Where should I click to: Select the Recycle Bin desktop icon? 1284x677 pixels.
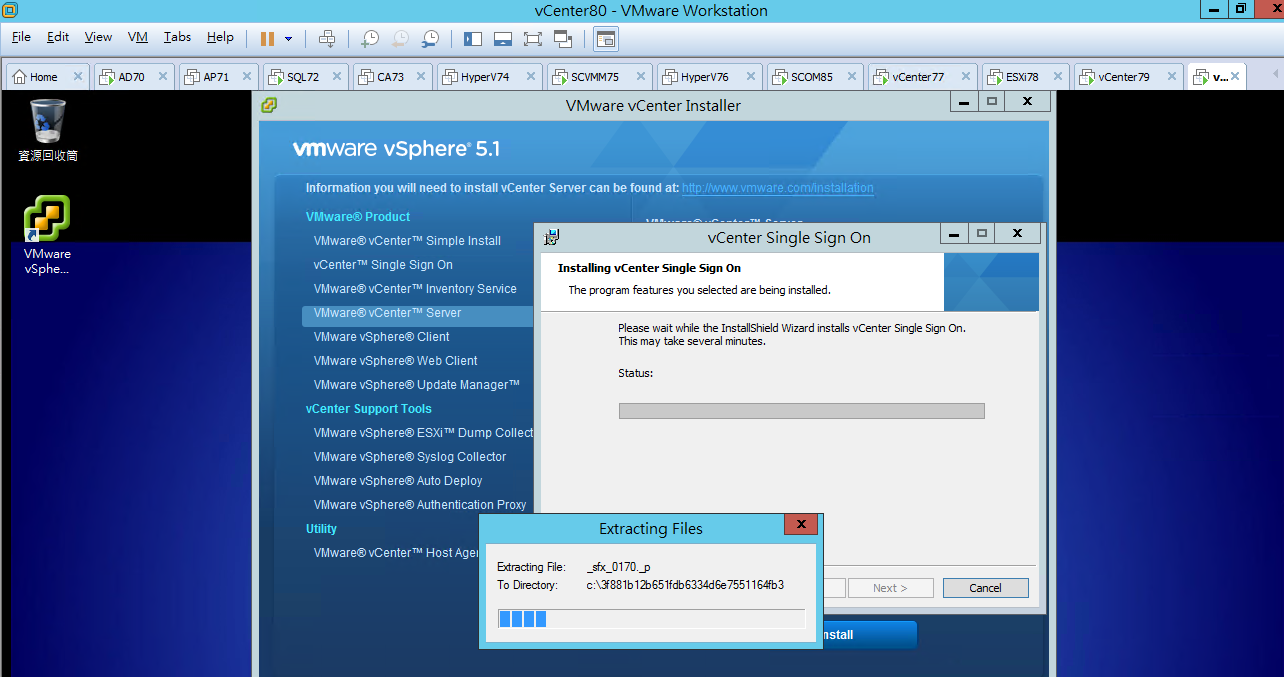(x=48, y=130)
